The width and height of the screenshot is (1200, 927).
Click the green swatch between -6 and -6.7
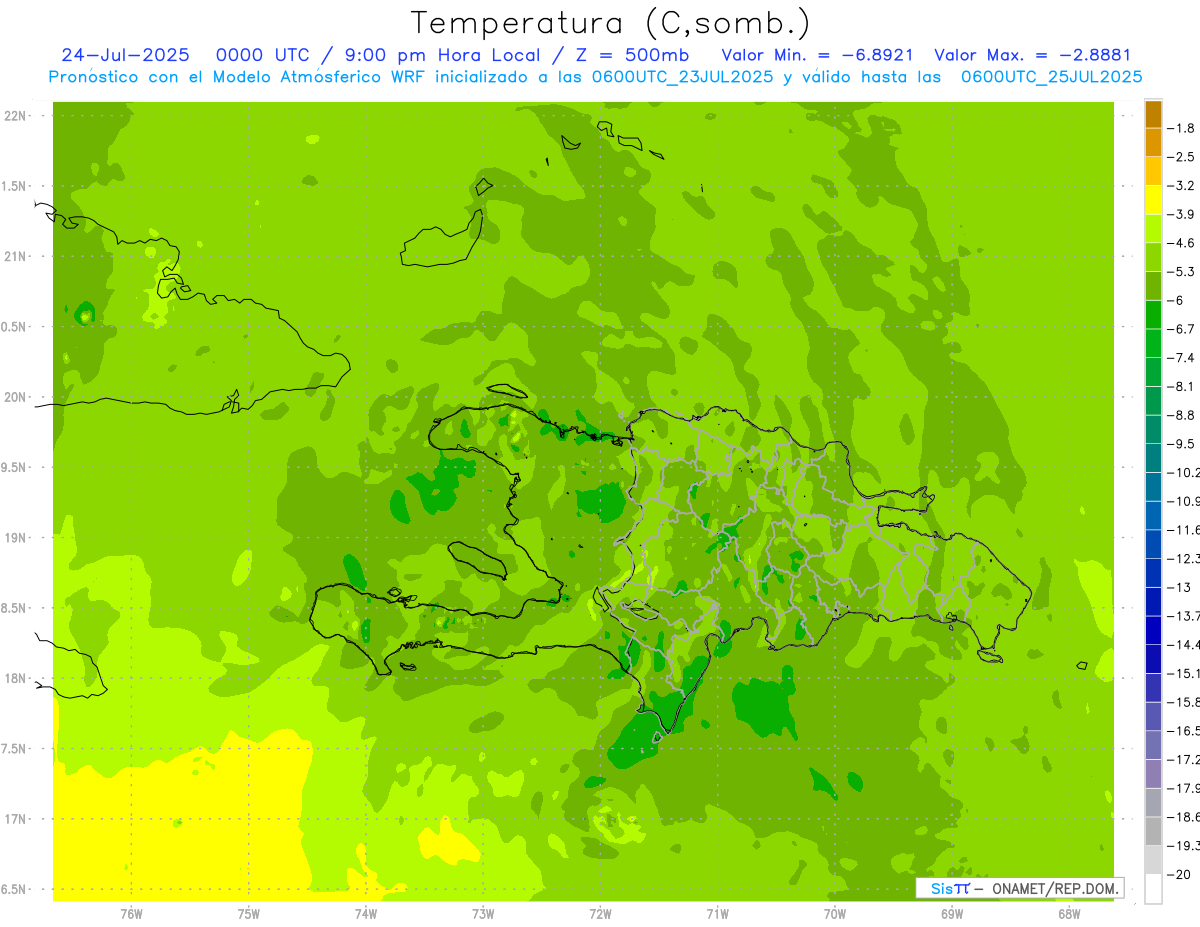(x=1153, y=315)
